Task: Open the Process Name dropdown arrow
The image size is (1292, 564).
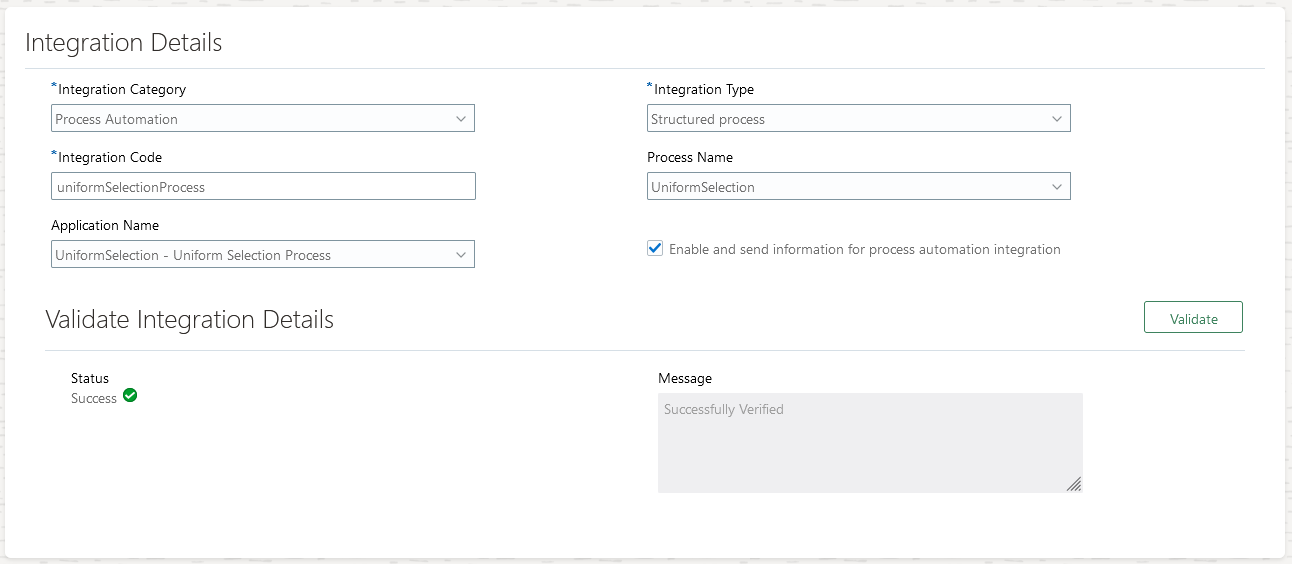Action: click(1057, 187)
